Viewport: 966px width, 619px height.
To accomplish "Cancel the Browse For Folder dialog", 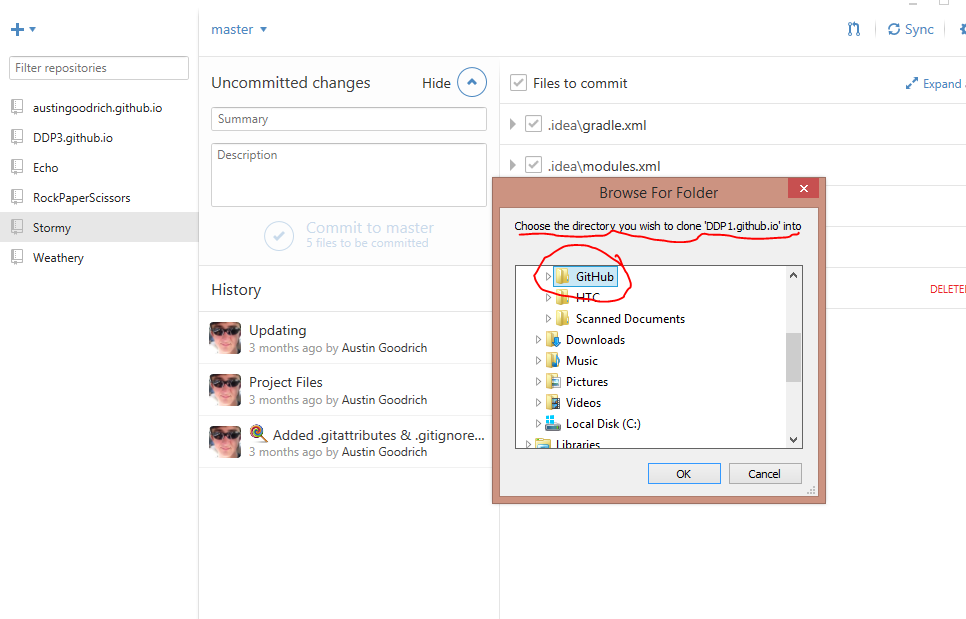I will click(767, 474).
